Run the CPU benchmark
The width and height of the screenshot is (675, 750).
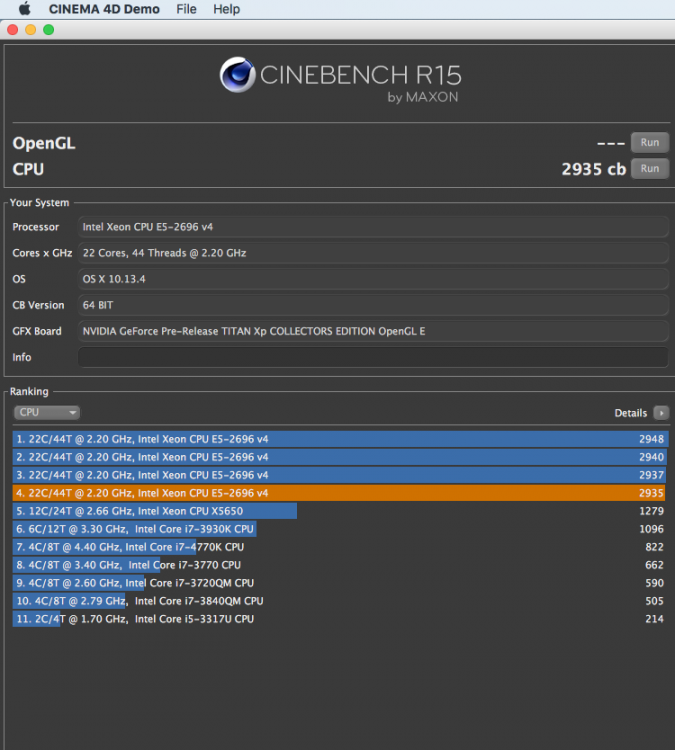coord(650,169)
